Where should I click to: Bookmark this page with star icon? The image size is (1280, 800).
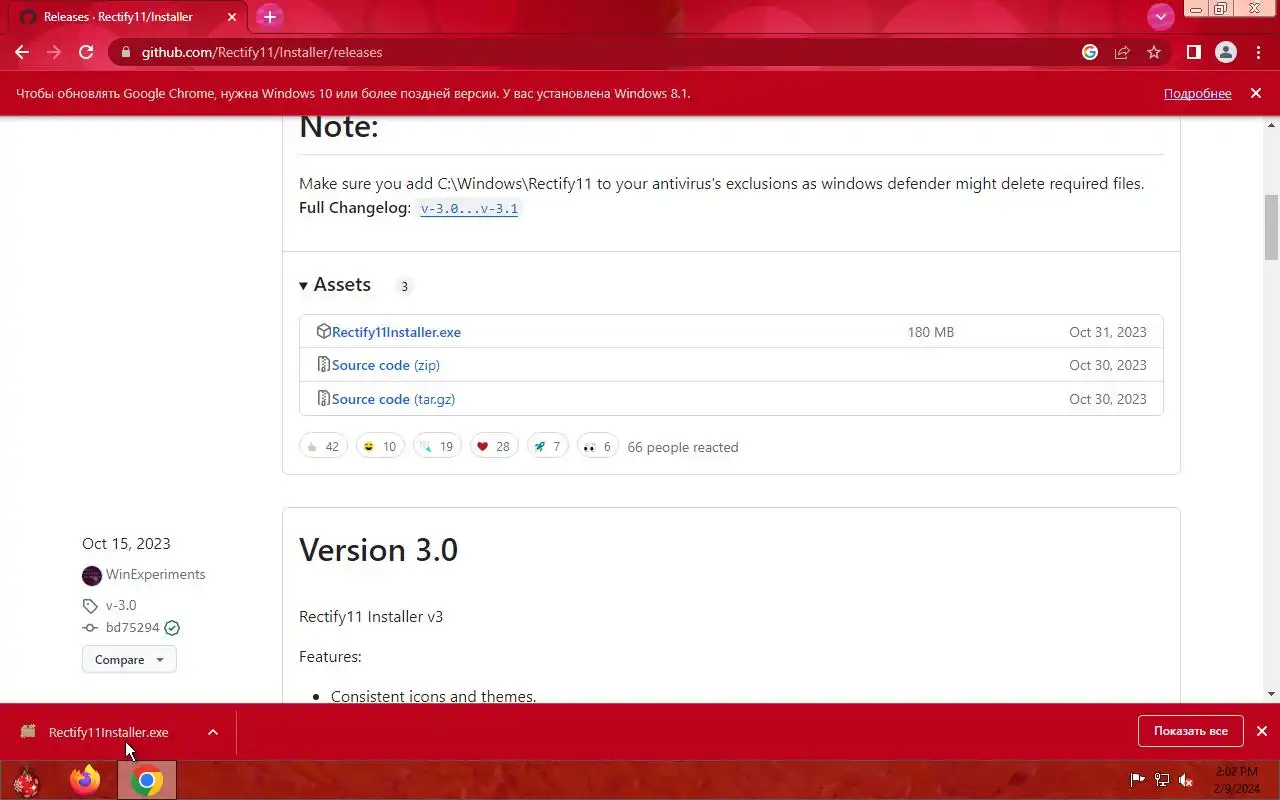pos(1154,52)
